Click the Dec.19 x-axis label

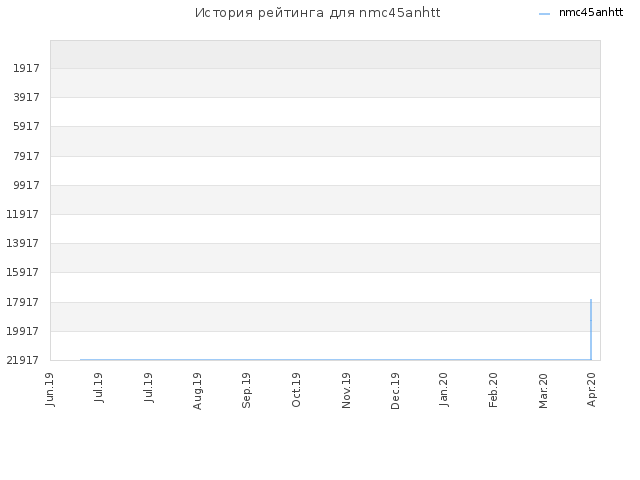pyautogui.click(x=395, y=391)
